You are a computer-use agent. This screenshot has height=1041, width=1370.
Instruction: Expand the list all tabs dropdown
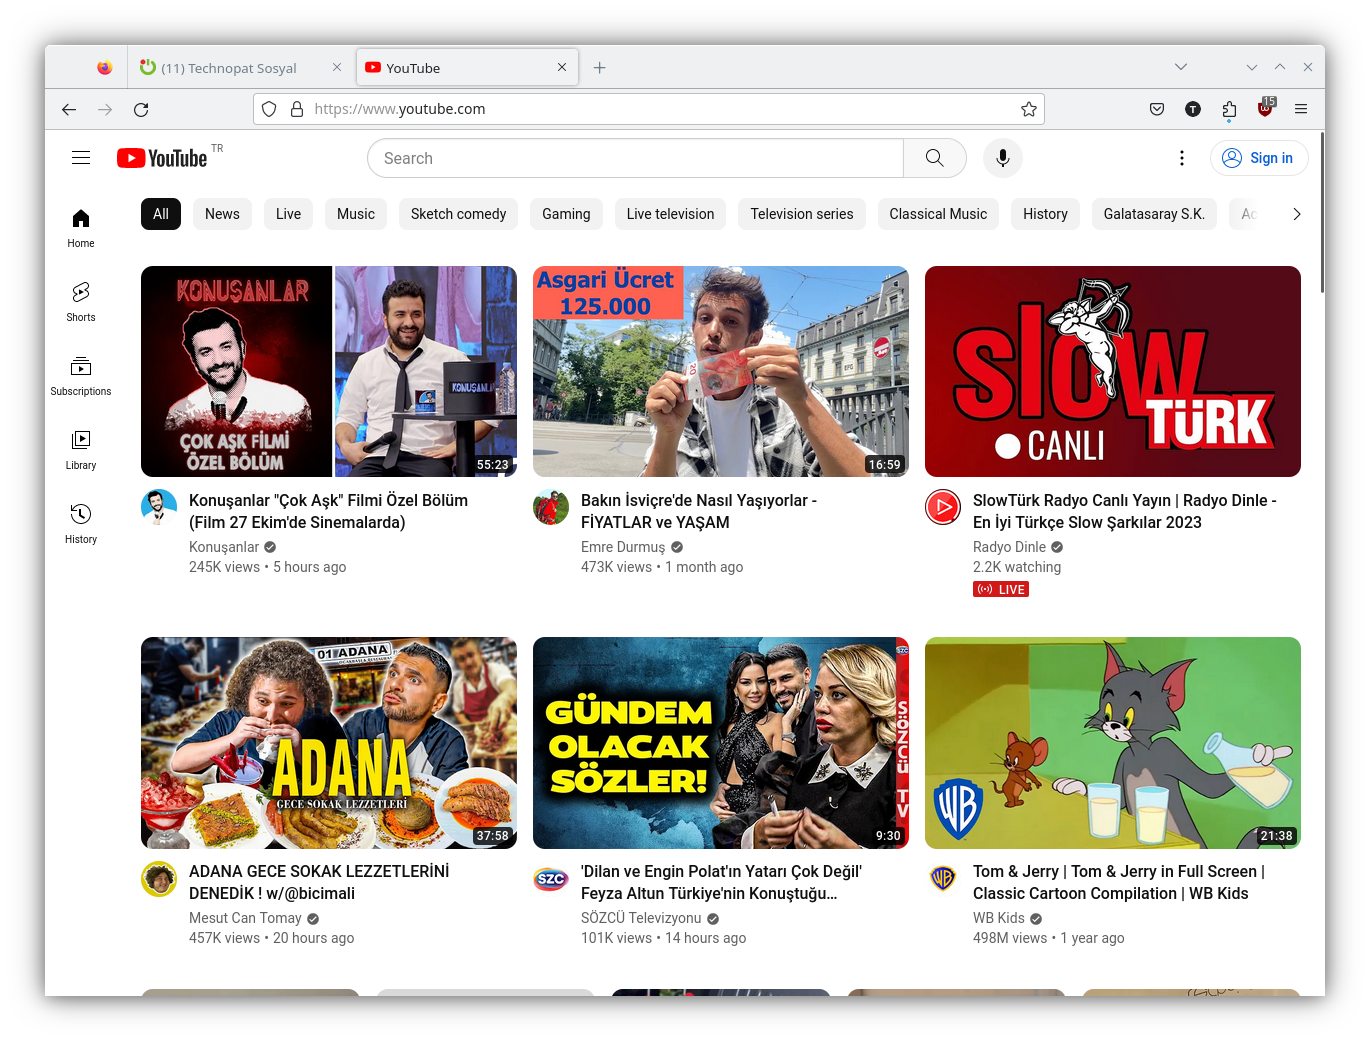[1181, 67]
